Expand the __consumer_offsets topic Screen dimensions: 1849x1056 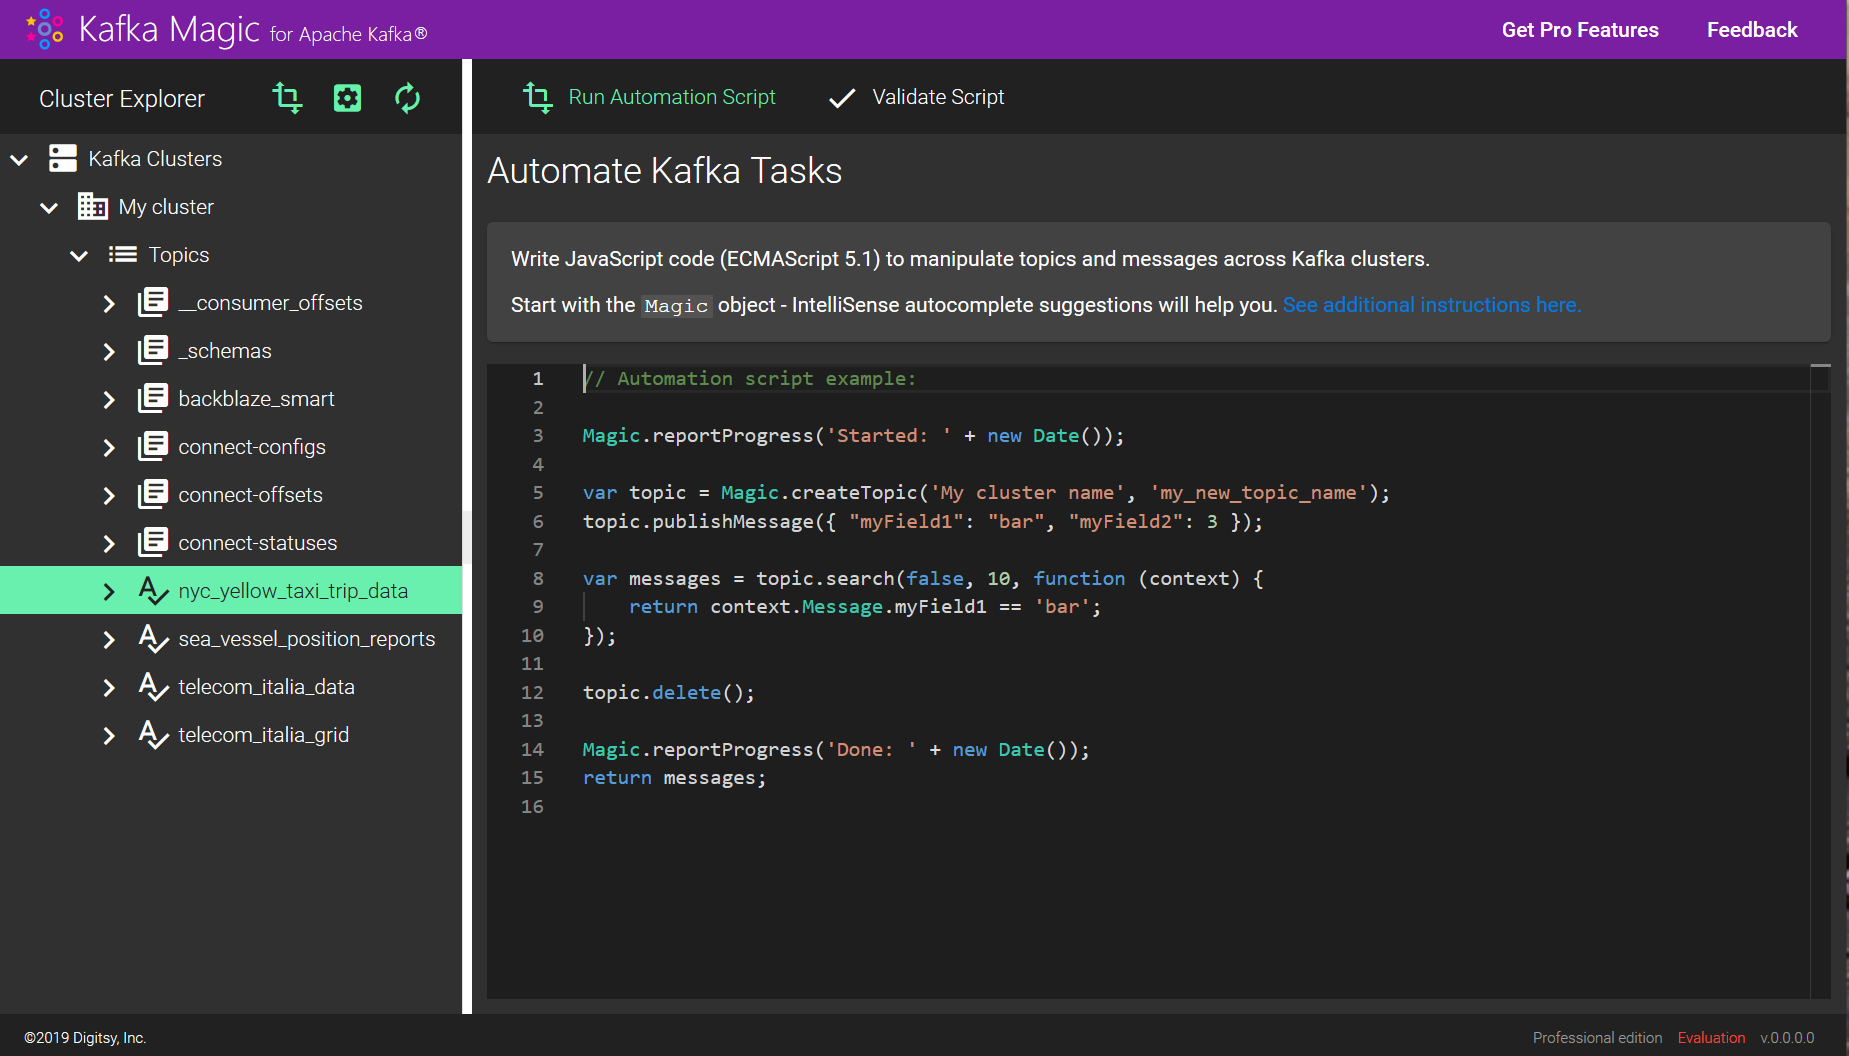[109, 303]
